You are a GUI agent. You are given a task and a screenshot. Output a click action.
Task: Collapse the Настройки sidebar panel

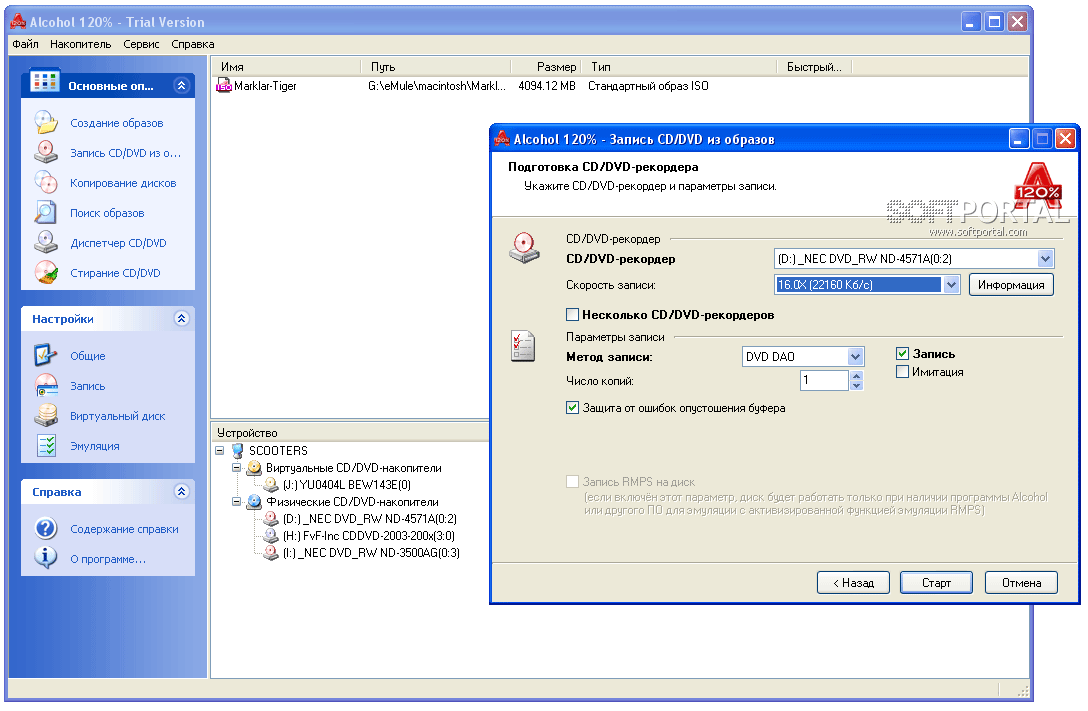(182, 318)
